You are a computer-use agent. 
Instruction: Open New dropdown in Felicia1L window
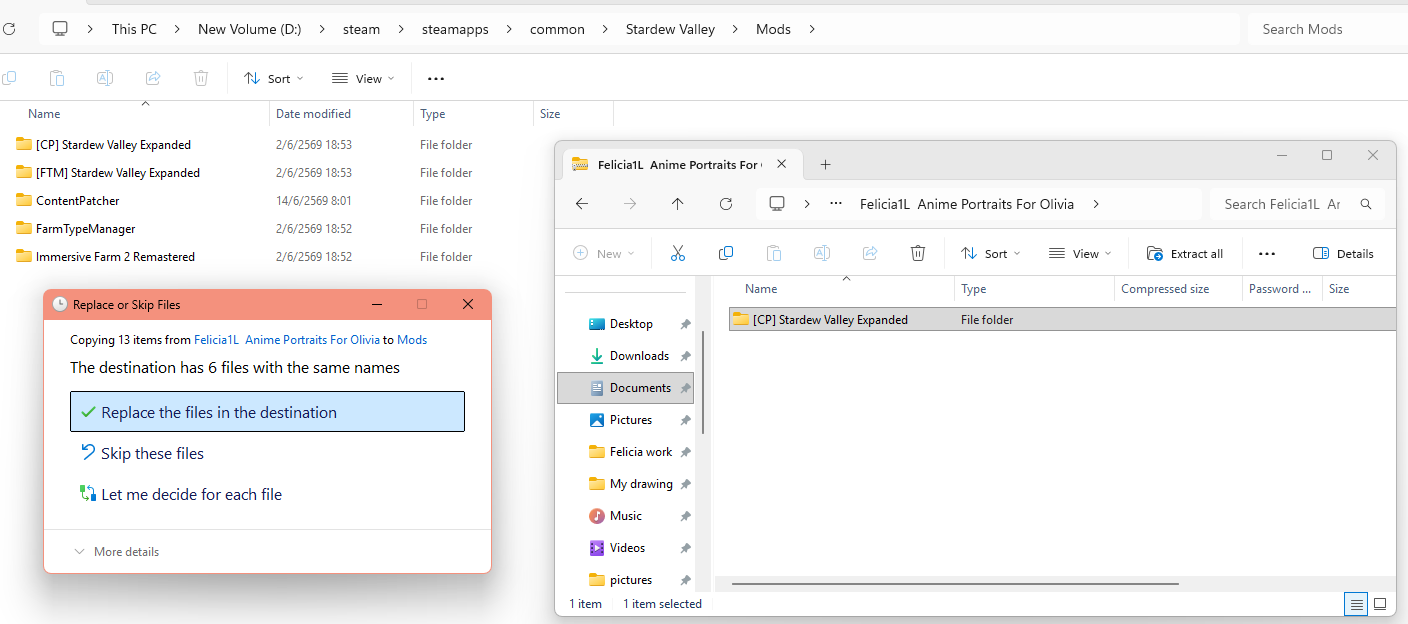click(604, 254)
